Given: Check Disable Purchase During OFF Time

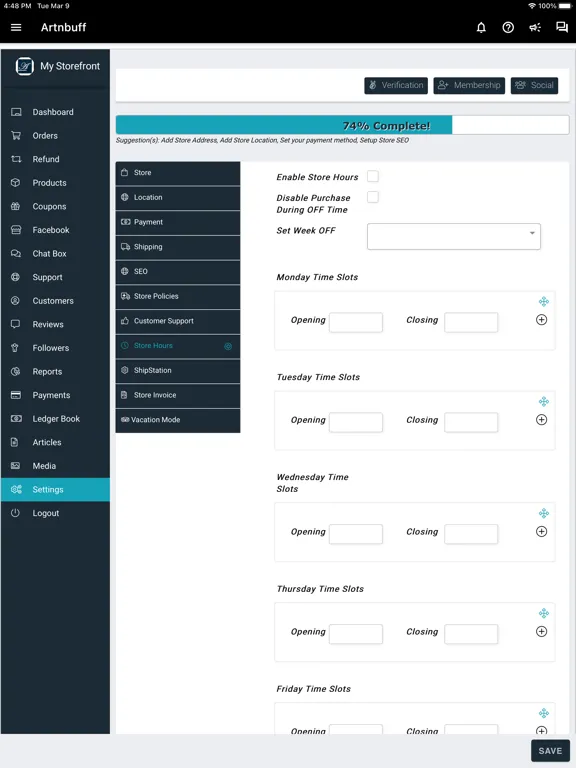Looking at the screenshot, I should (x=373, y=197).
